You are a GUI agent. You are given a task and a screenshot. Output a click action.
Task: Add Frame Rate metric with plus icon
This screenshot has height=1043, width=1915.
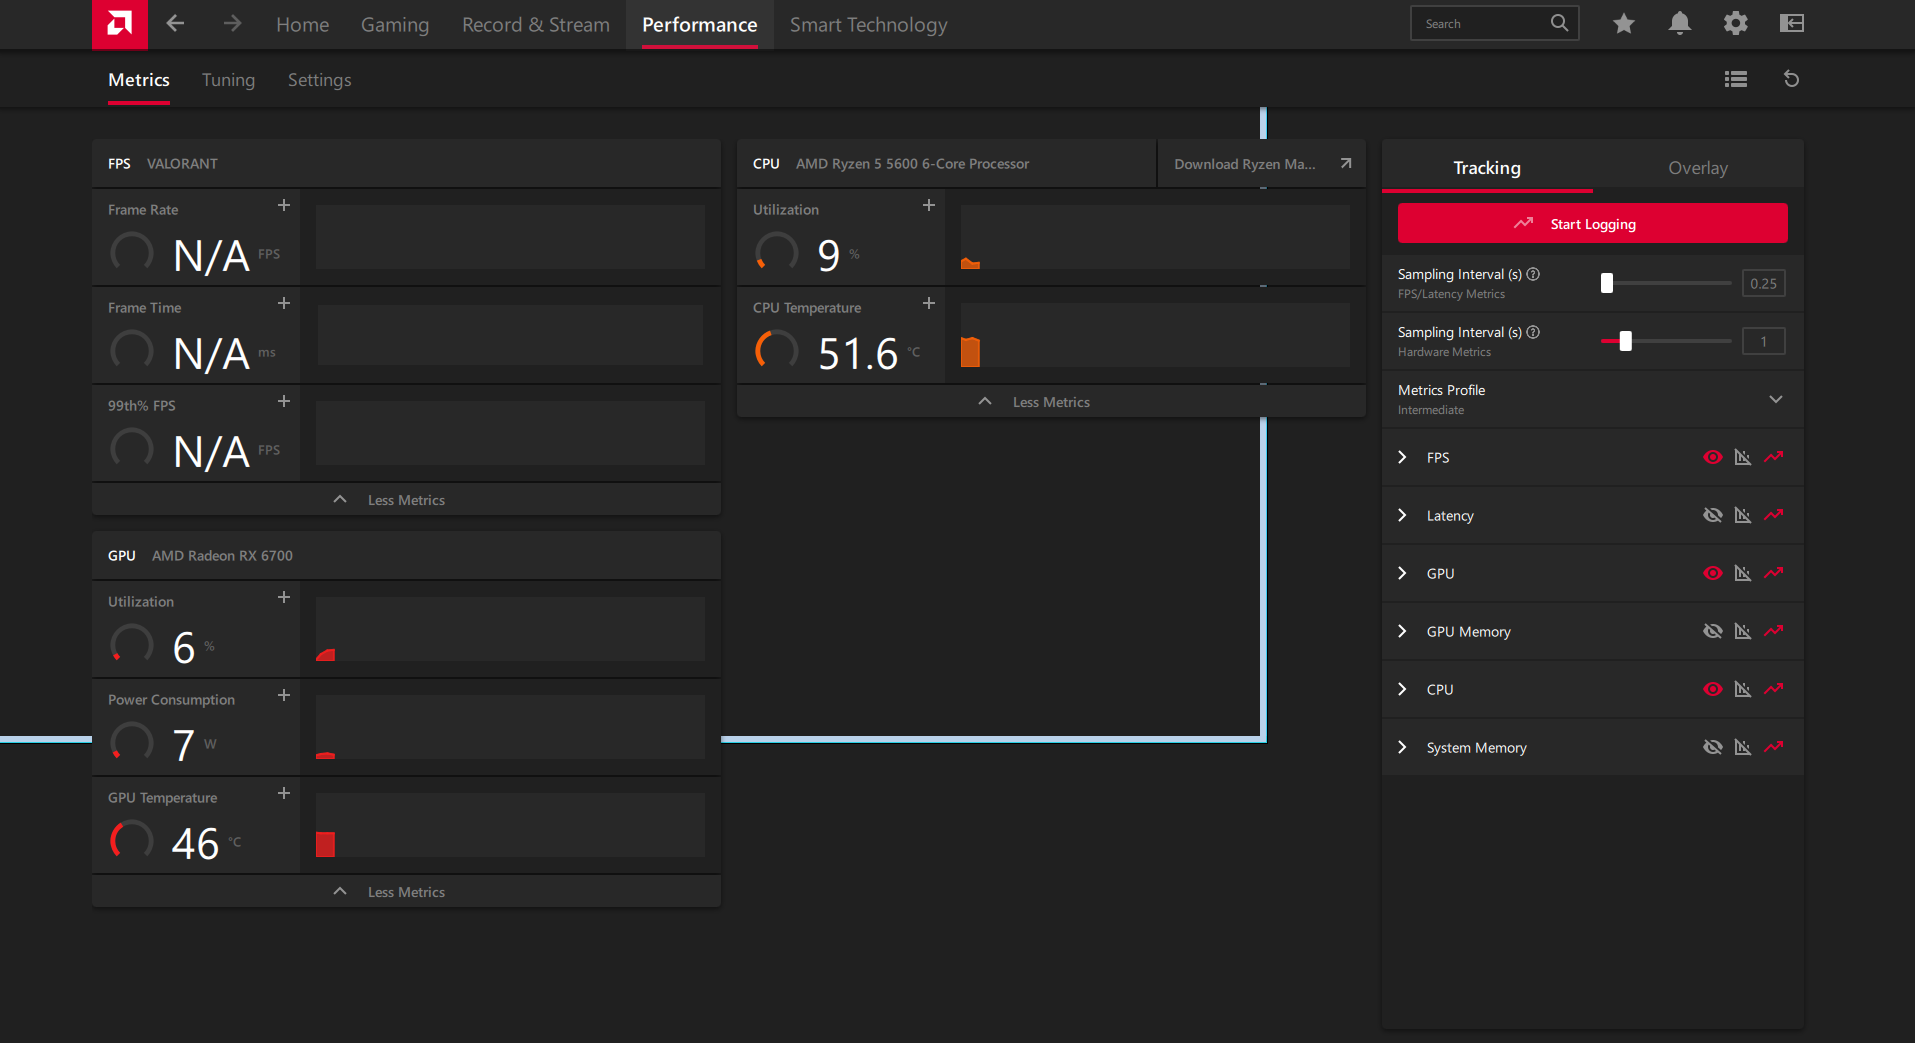click(x=284, y=205)
